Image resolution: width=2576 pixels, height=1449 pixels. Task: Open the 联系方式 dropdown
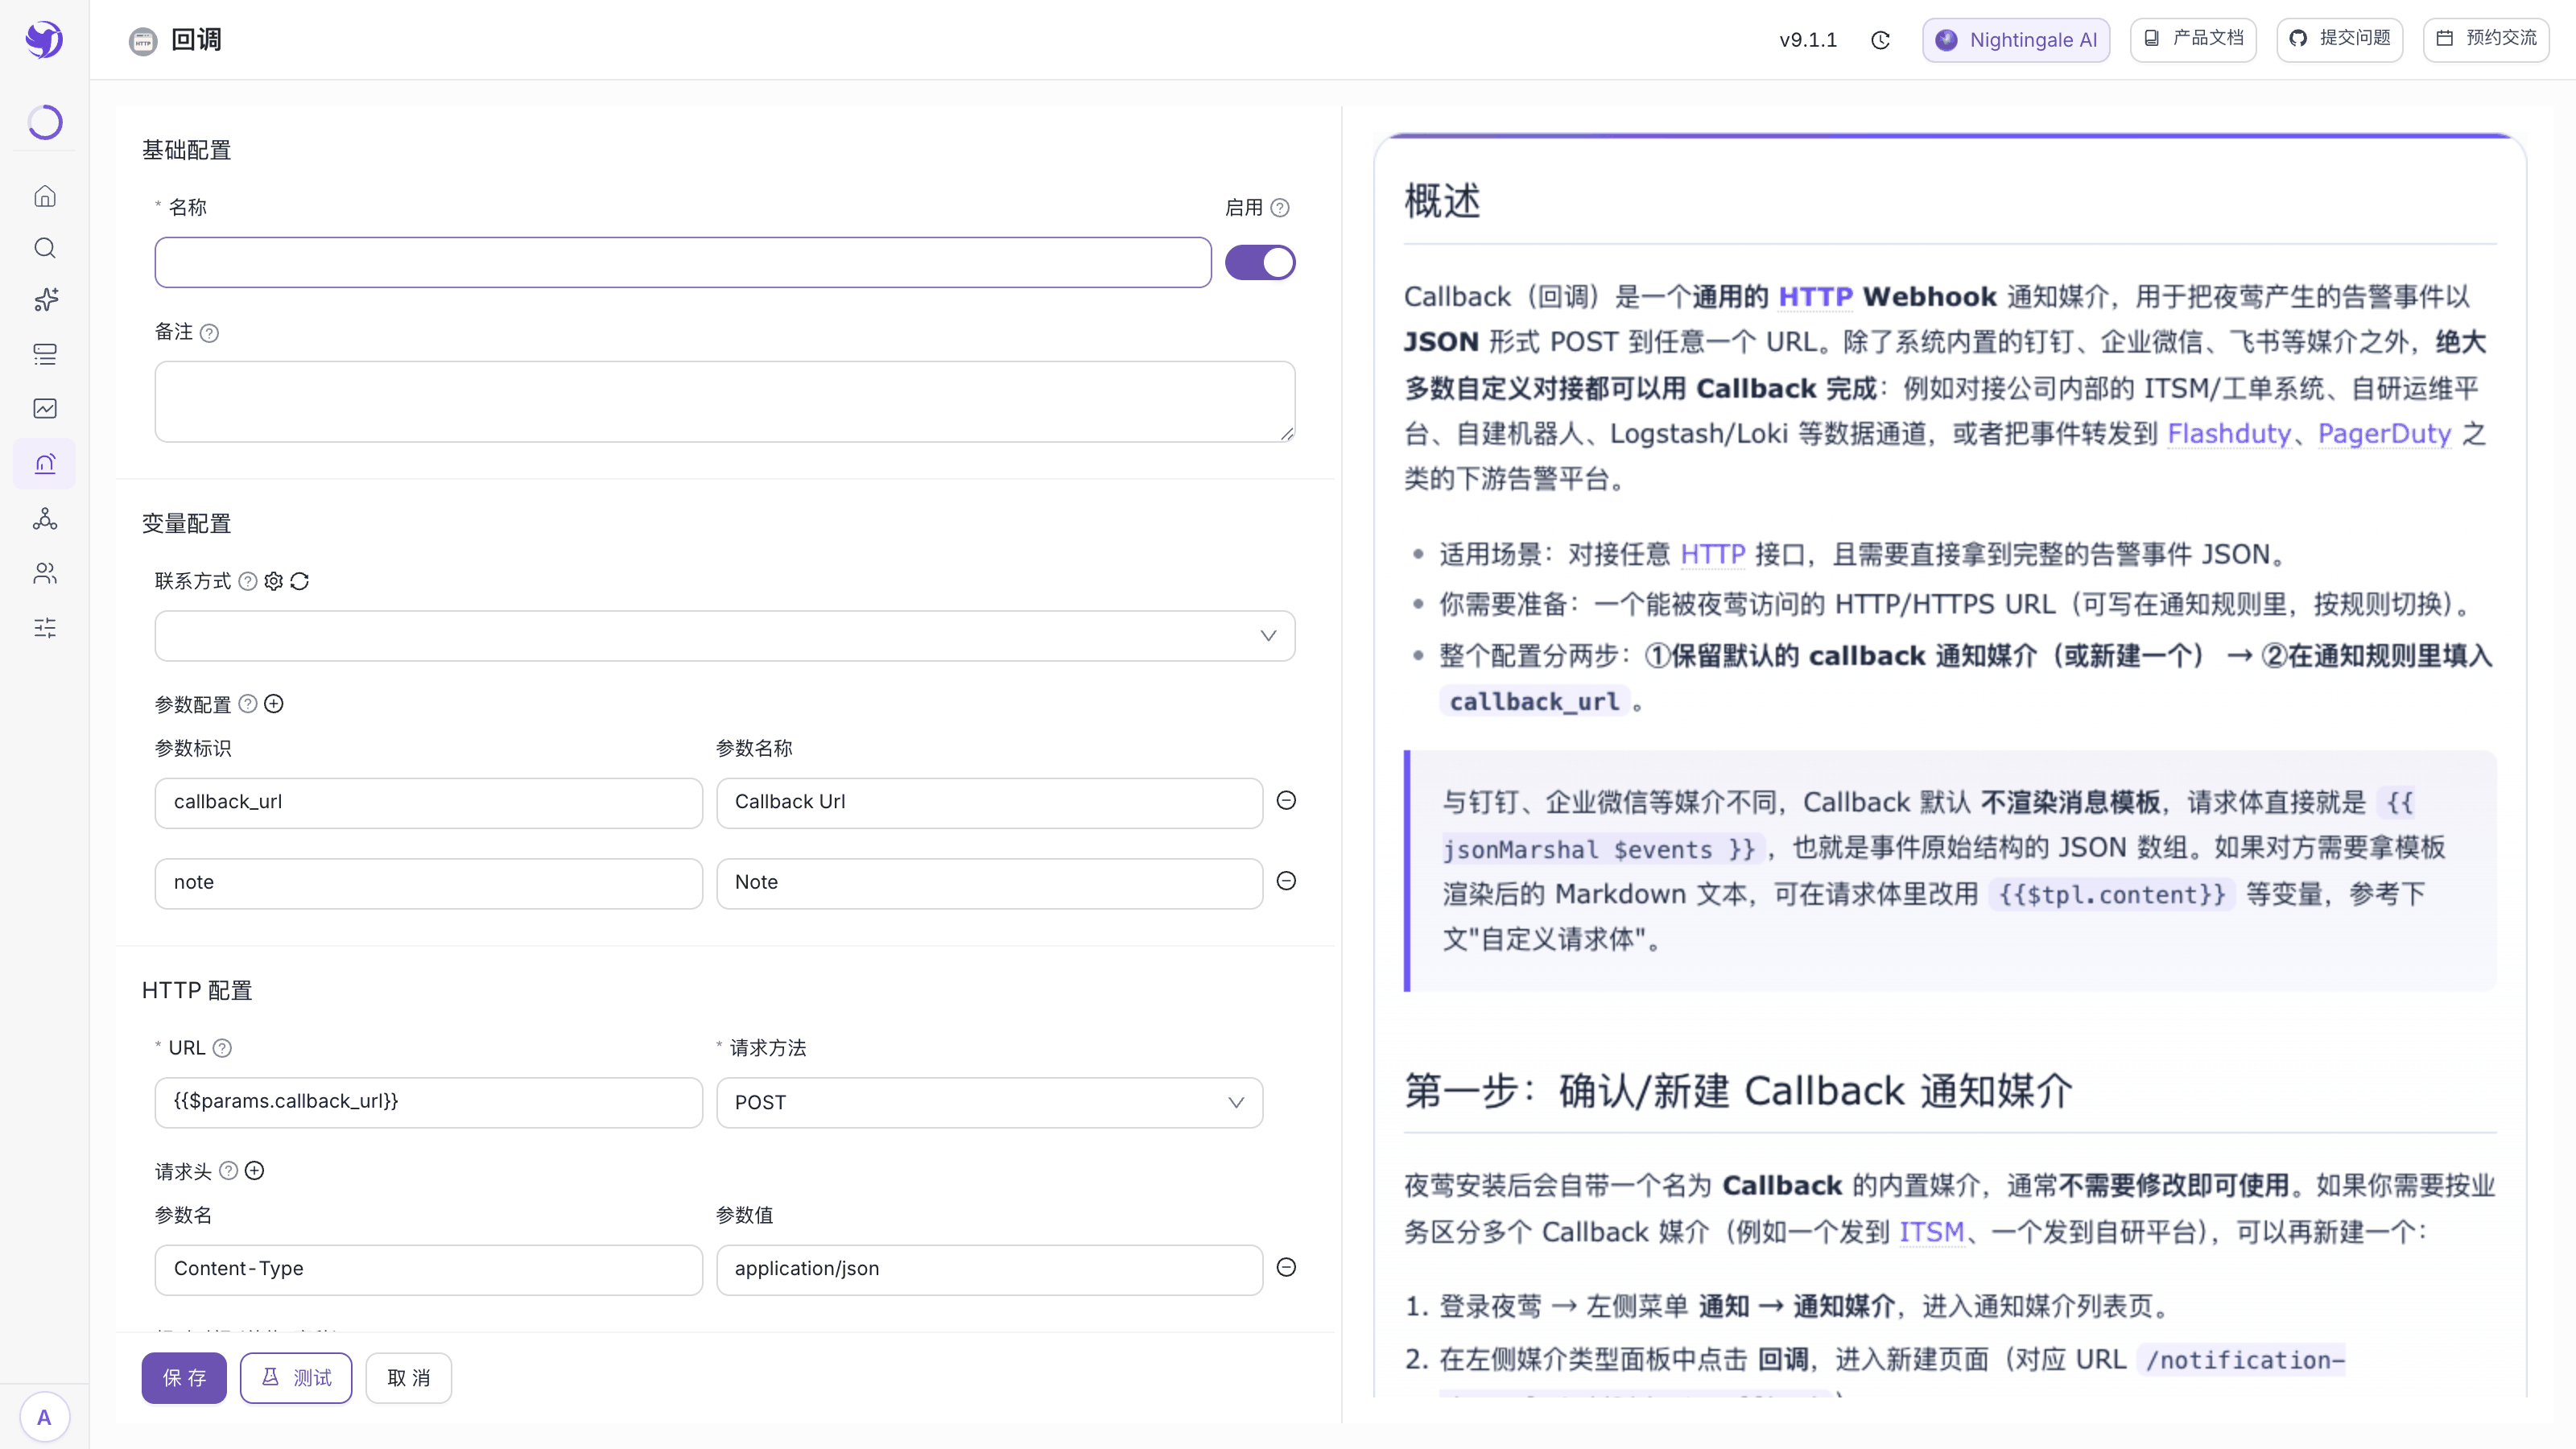click(725, 636)
